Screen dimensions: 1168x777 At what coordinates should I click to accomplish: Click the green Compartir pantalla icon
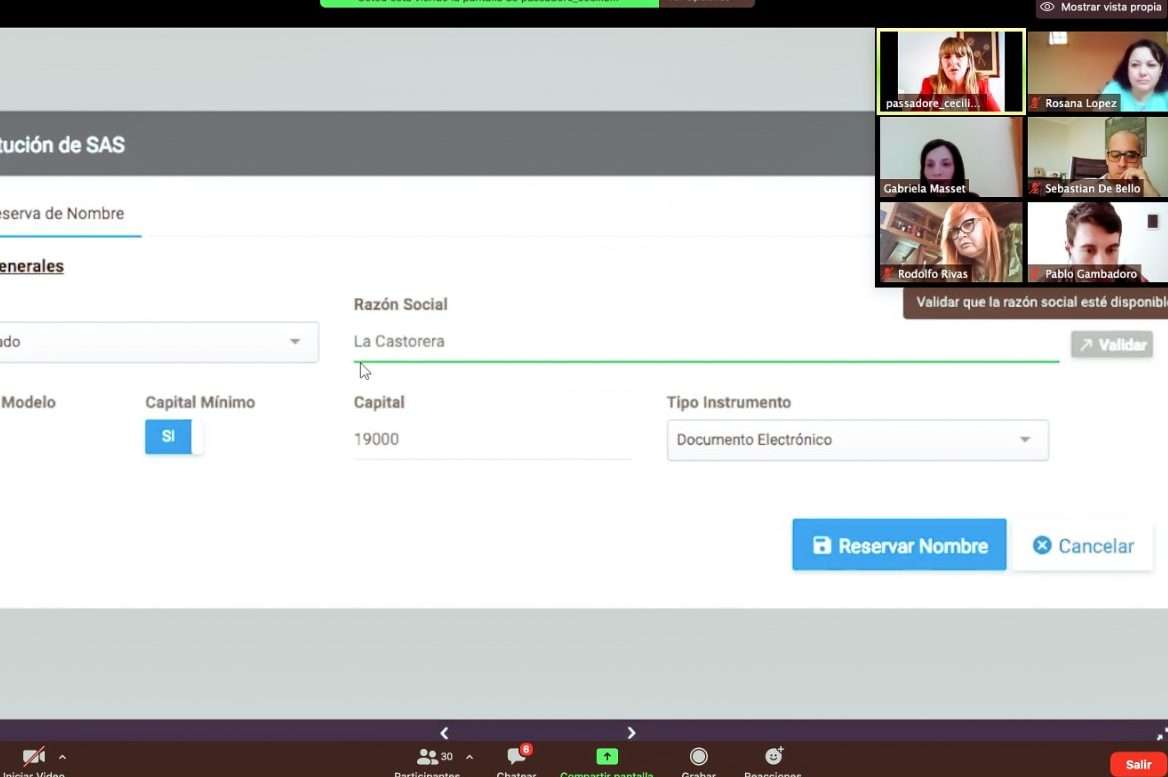point(607,757)
